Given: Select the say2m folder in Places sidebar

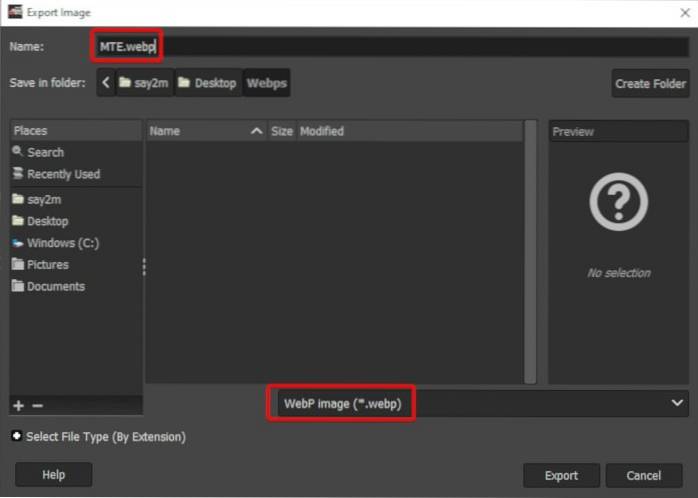Looking at the screenshot, I should coord(45,199).
